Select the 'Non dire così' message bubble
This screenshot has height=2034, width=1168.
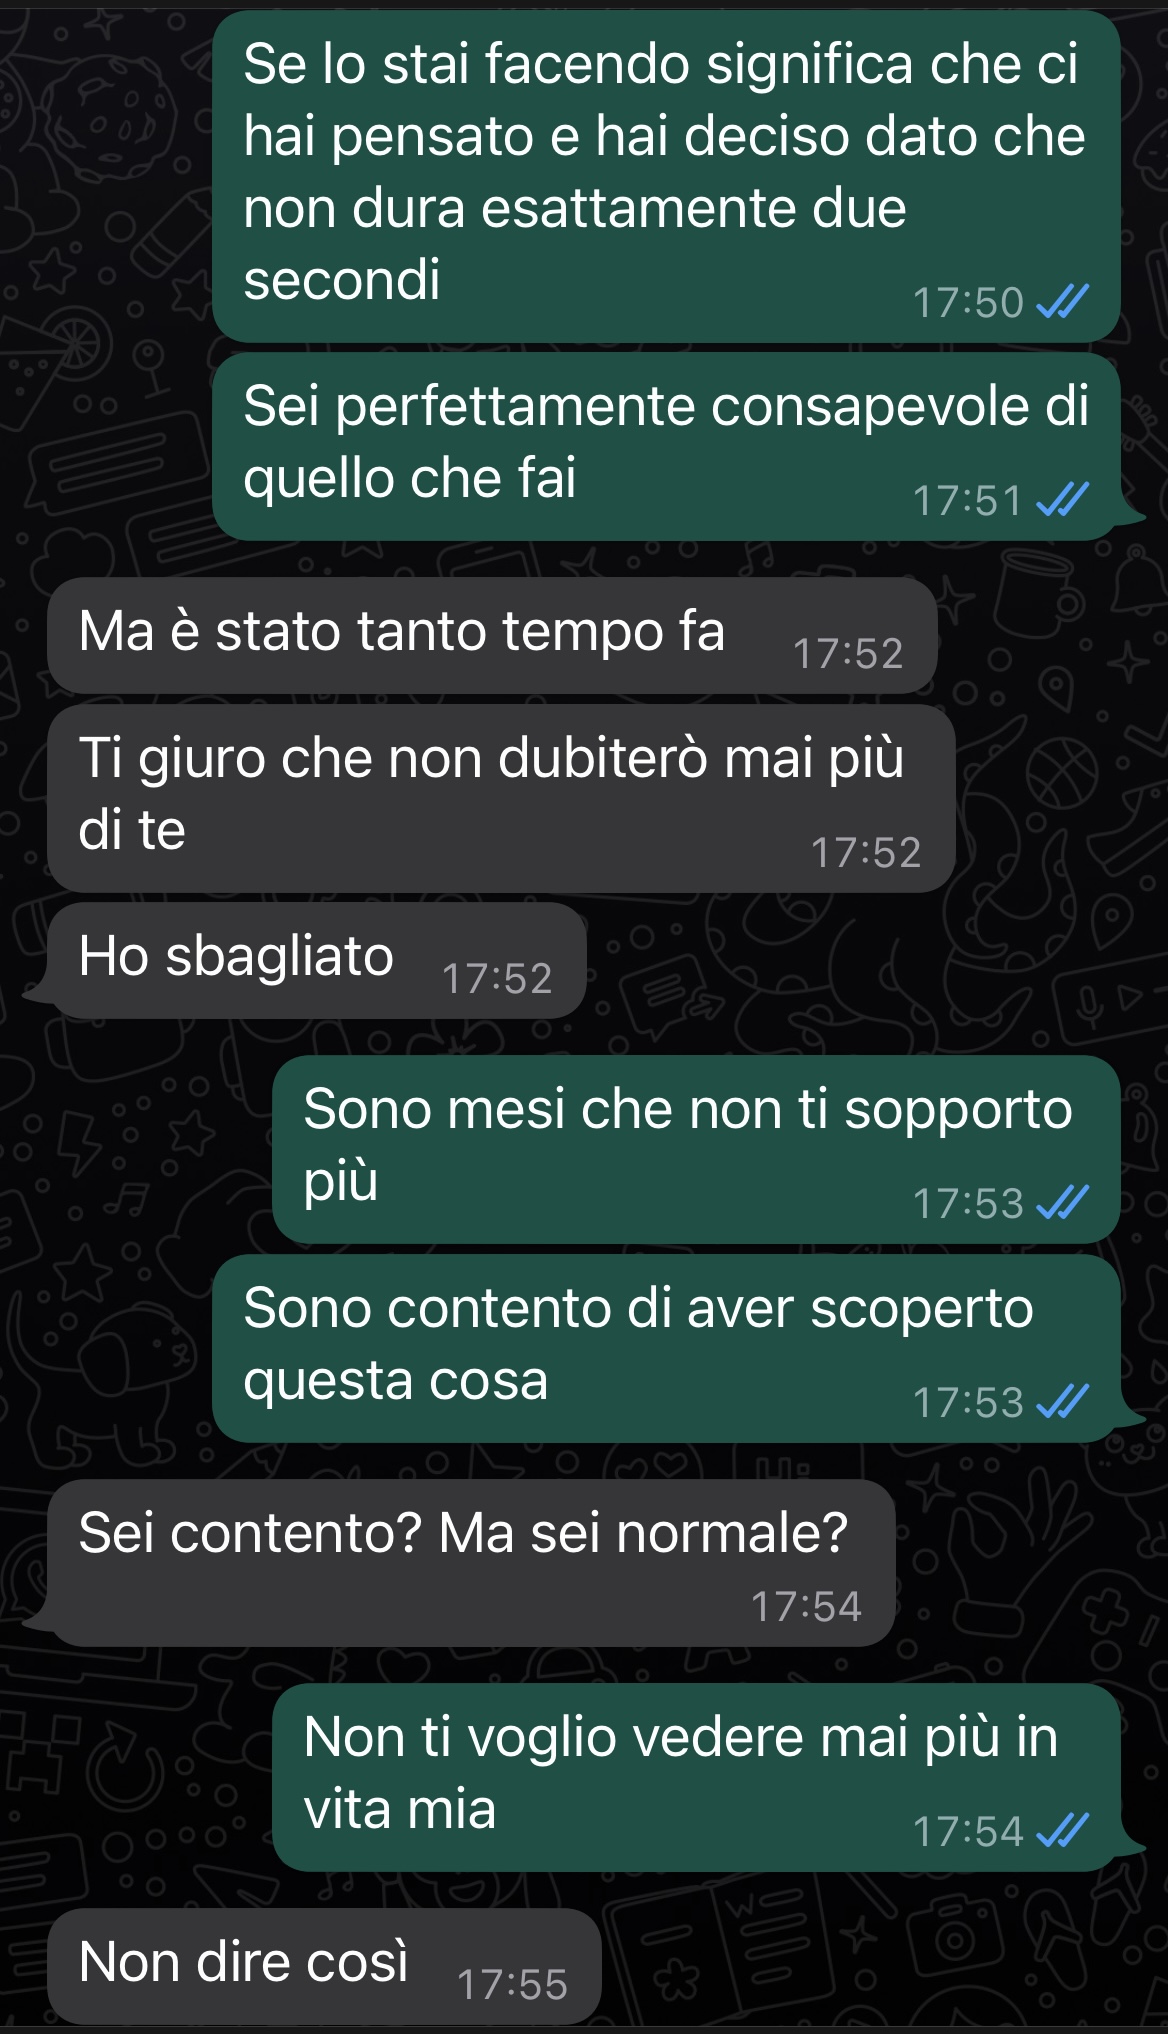pos(324,1966)
